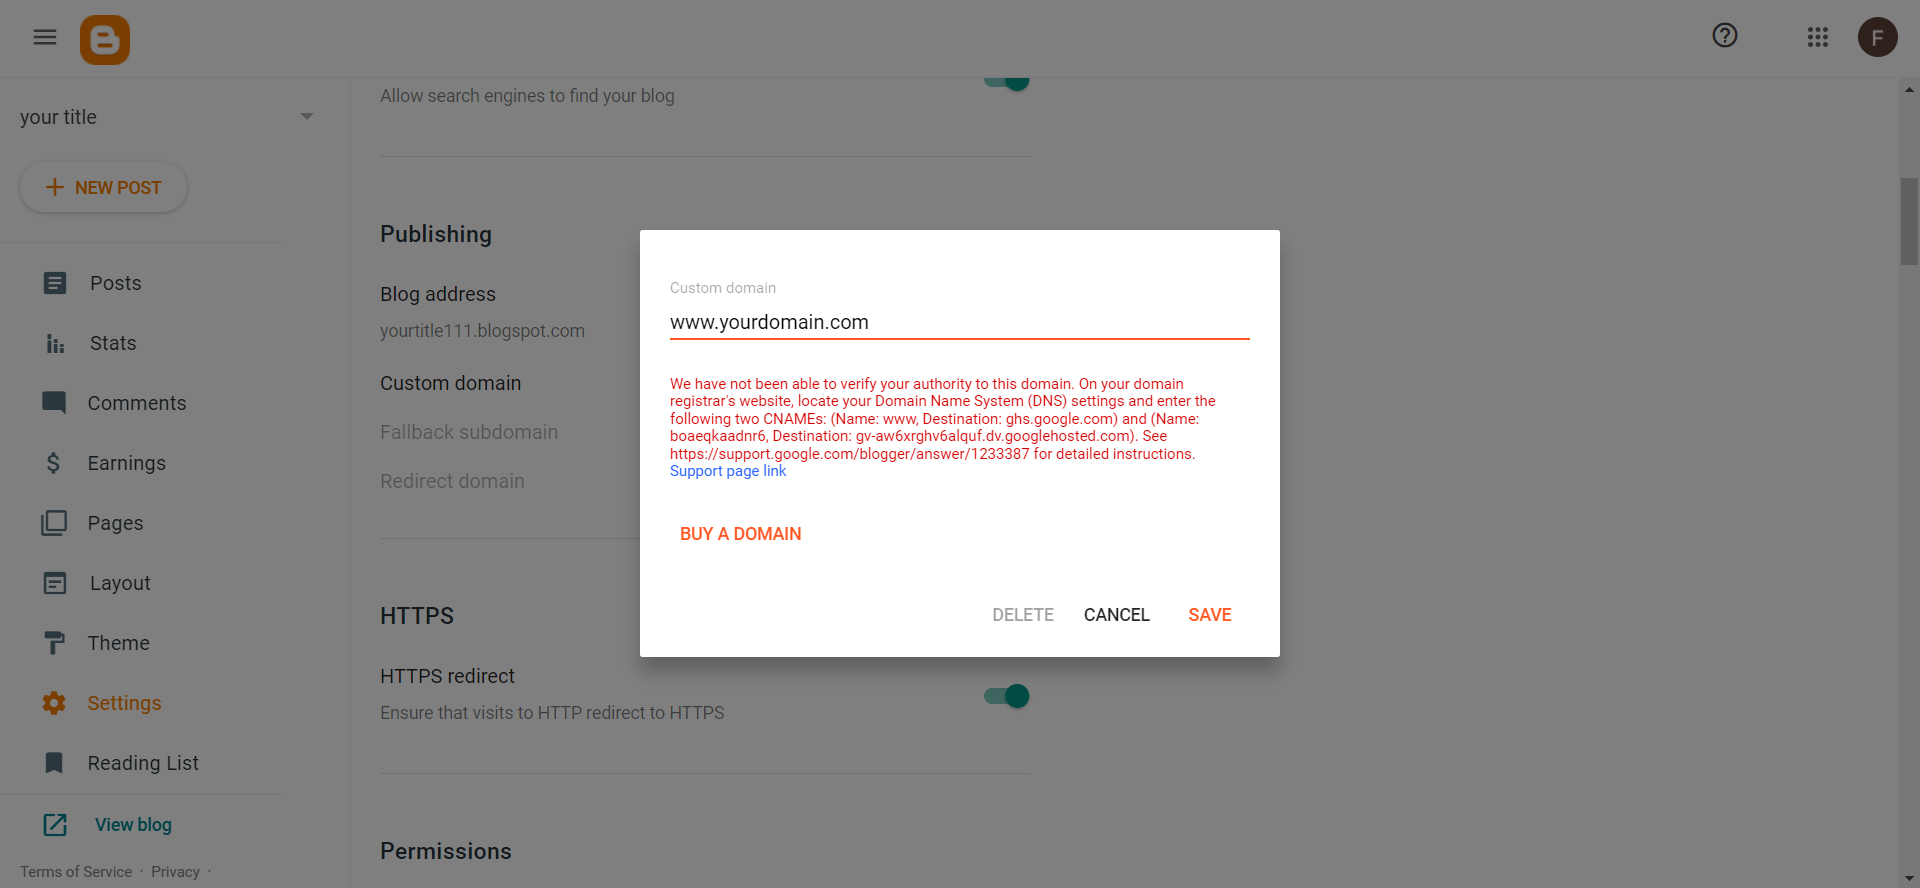Open the Comments menu item
Image resolution: width=1920 pixels, height=888 pixels.
tap(136, 403)
